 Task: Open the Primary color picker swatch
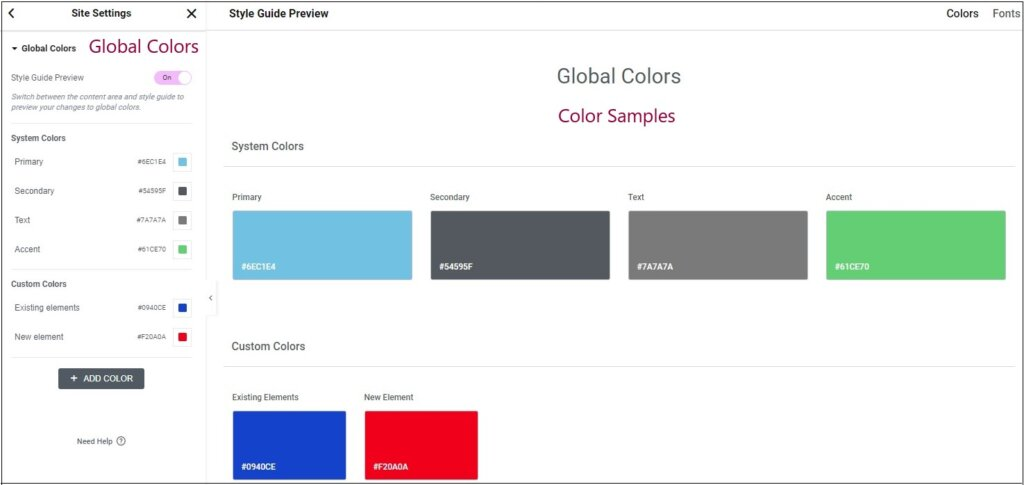point(182,162)
